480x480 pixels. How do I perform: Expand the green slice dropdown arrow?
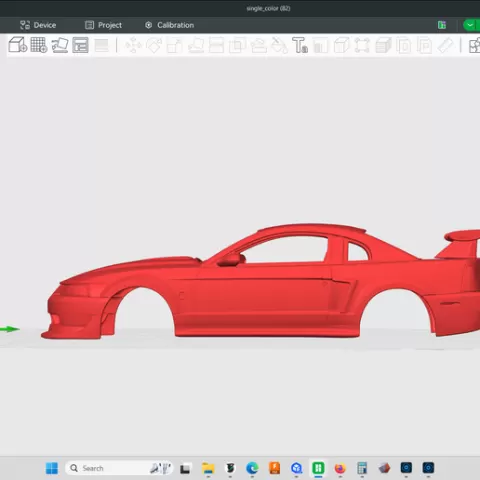click(470, 25)
